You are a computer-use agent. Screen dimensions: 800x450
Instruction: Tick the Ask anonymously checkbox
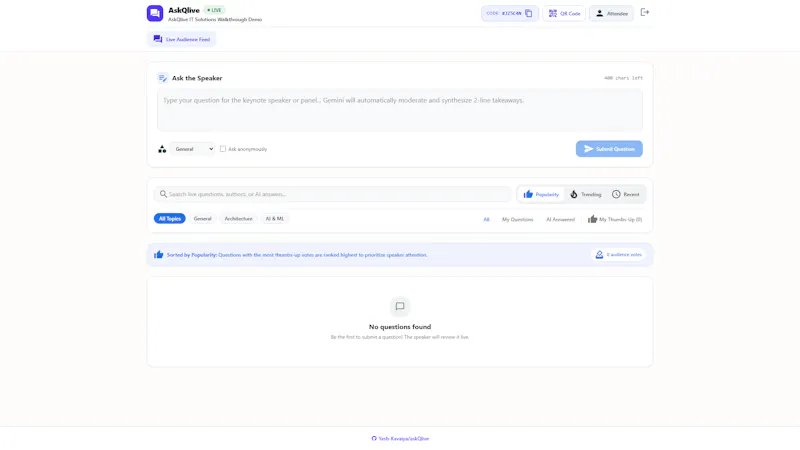pos(222,149)
